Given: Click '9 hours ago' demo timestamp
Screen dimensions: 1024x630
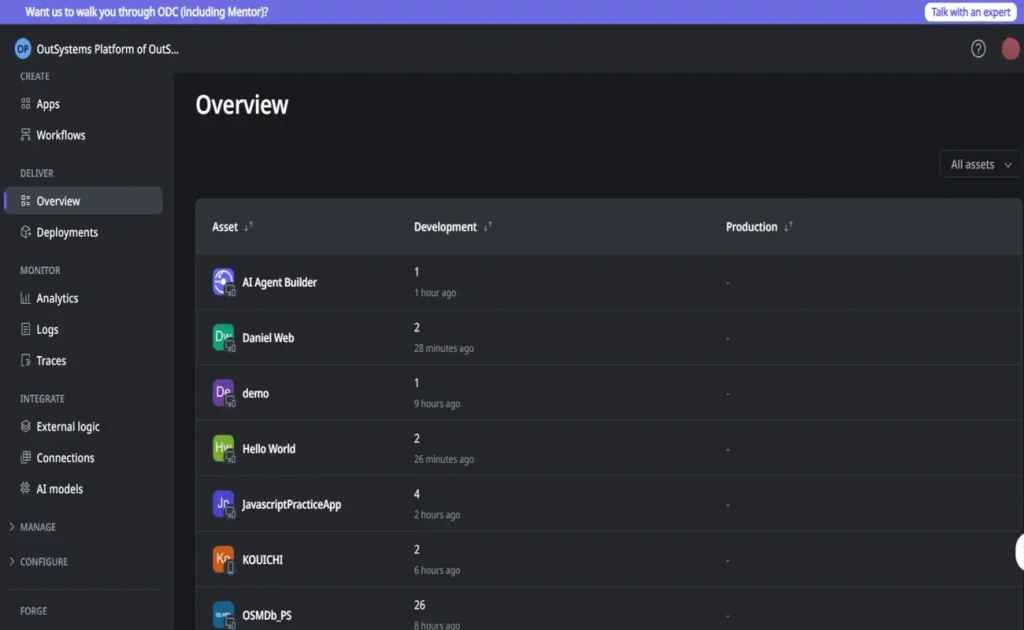Looking at the screenshot, I should point(437,403).
